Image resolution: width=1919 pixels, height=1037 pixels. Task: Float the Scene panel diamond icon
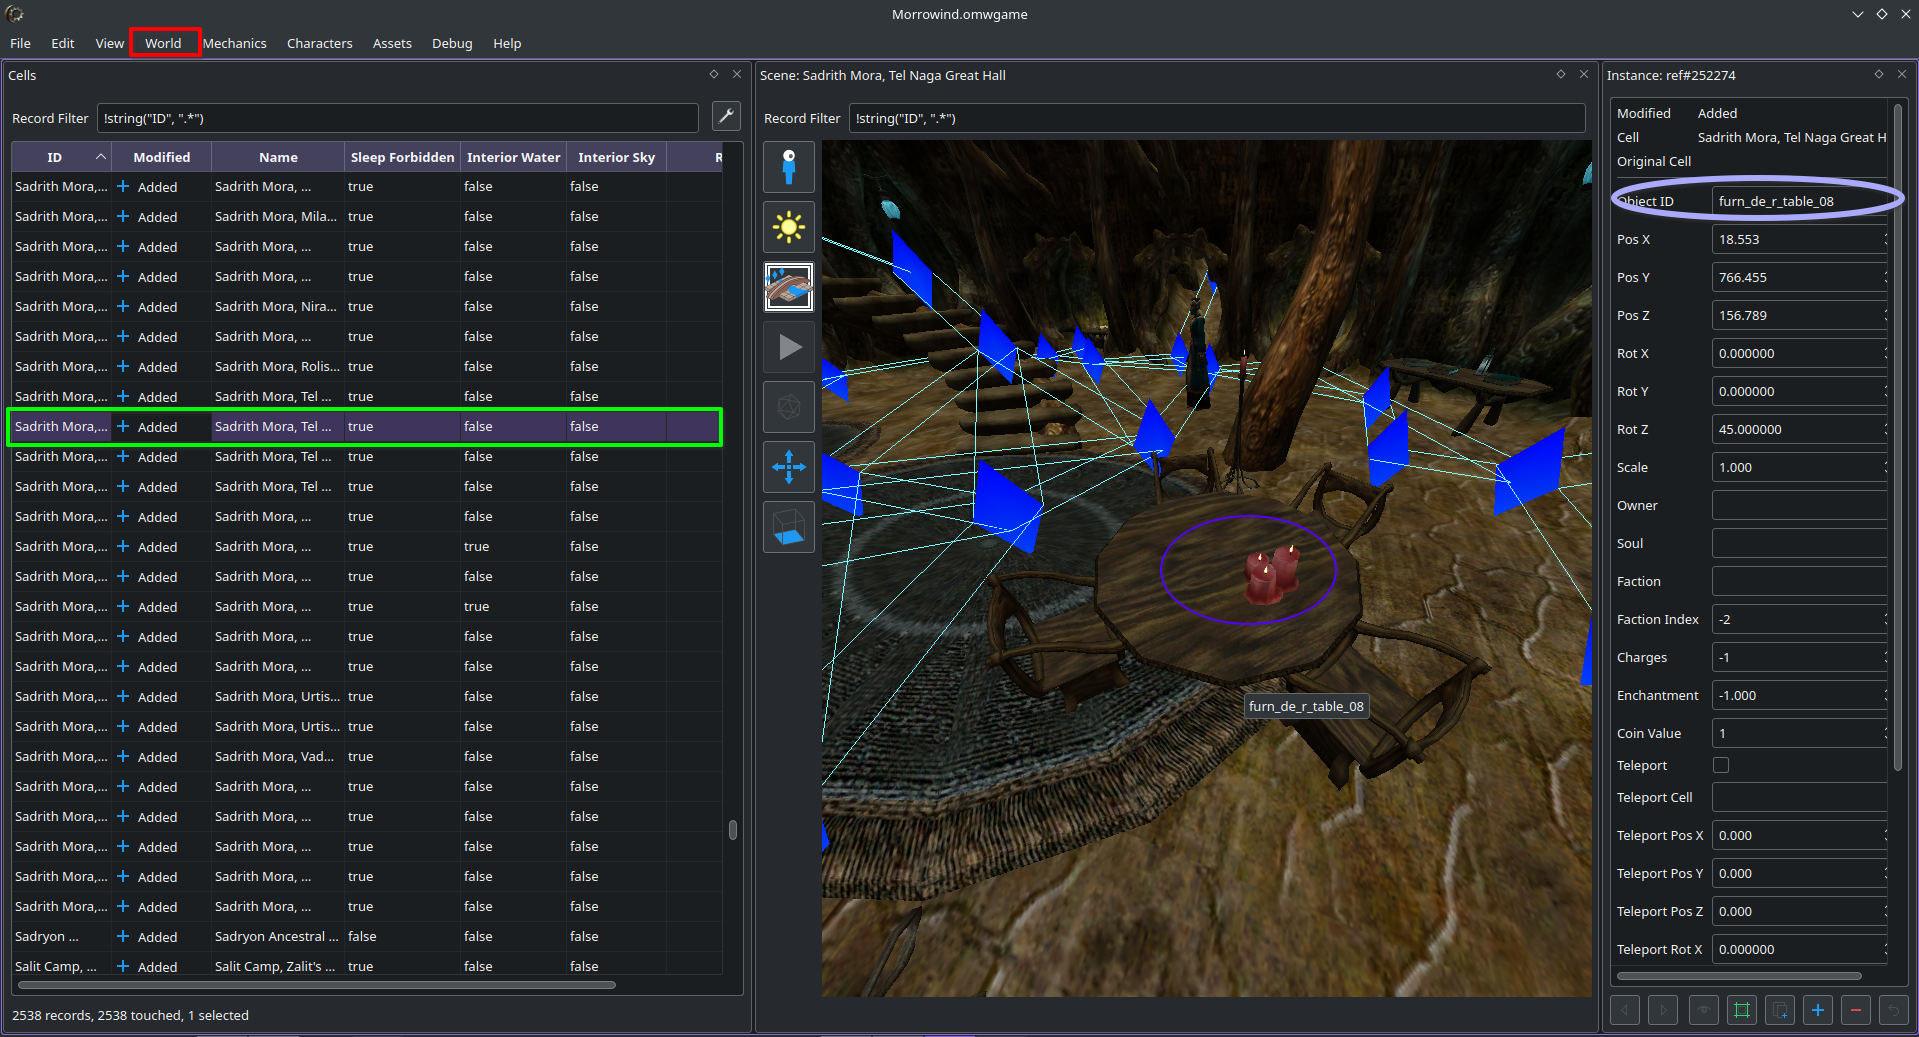(1561, 74)
